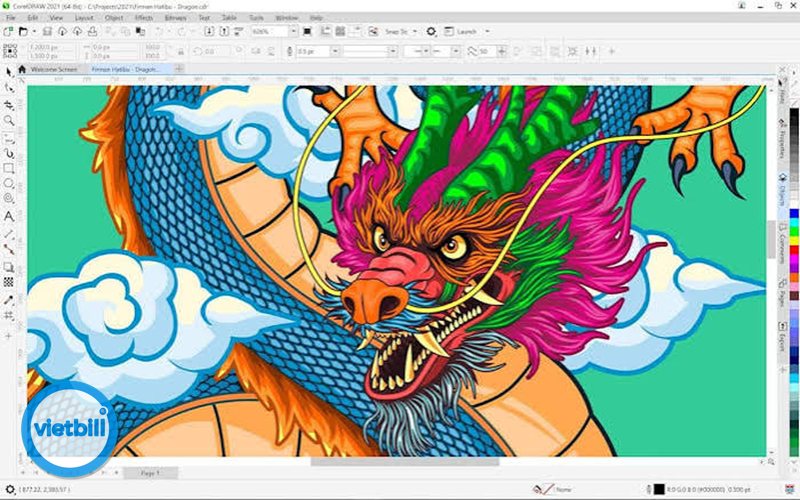Screen dimensions: 800x500
Task: Pick the magenta swatch in color palette
Action: pos(794,259)
